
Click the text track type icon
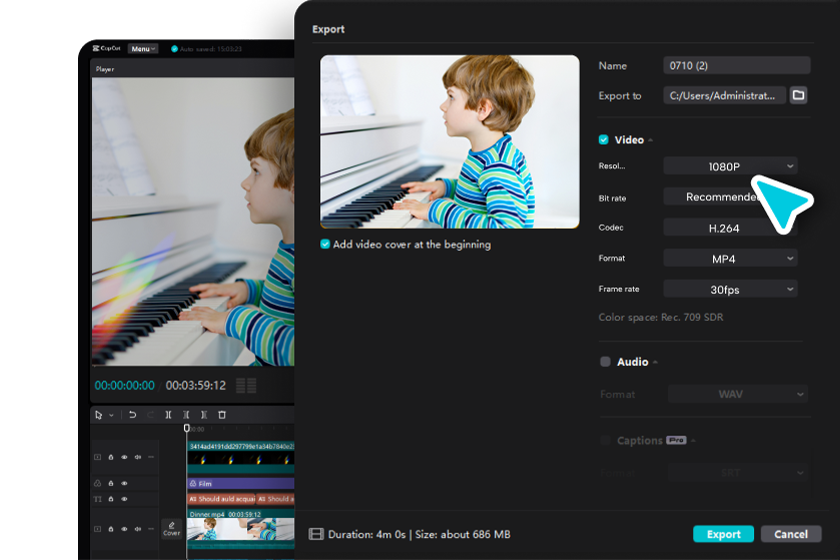(98, 499)
